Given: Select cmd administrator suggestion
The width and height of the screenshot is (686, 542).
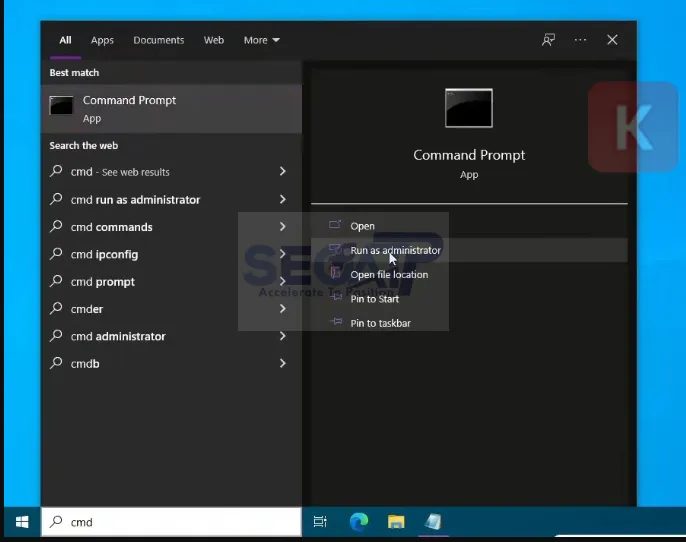Looking at the screenshot, I should coord(172,336).
